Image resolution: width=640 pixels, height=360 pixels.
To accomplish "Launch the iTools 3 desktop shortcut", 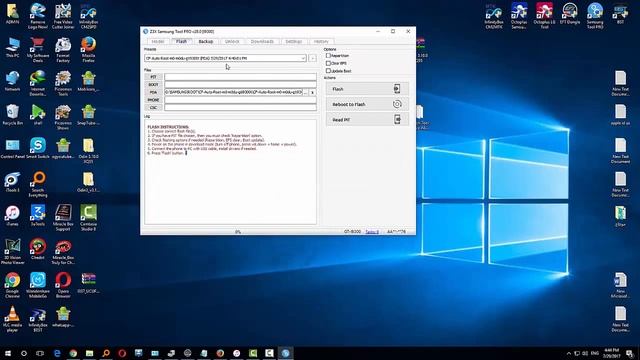I will 12,182.
